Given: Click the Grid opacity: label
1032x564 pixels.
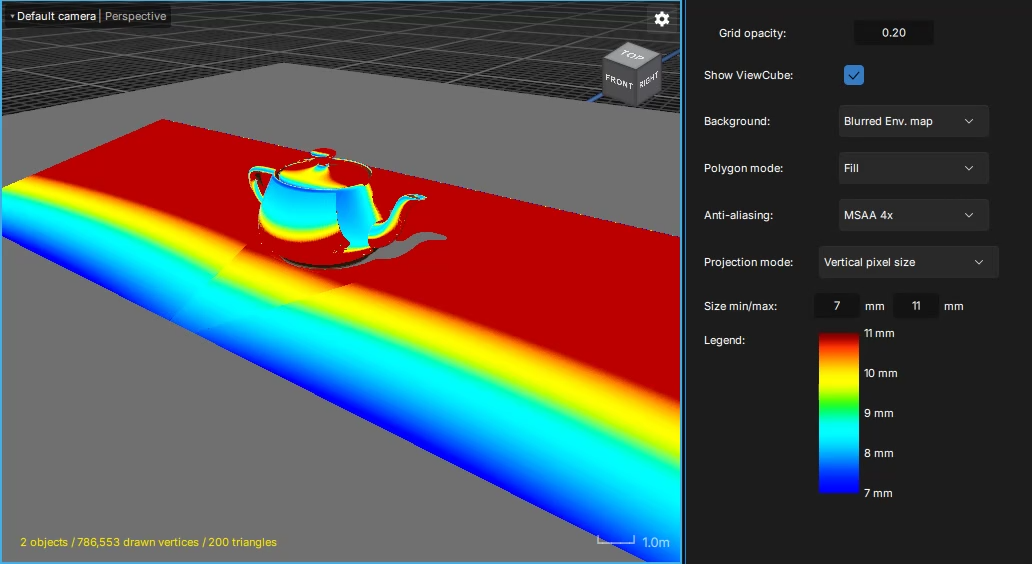Looking at the screenshot, I should pos(752,33).
